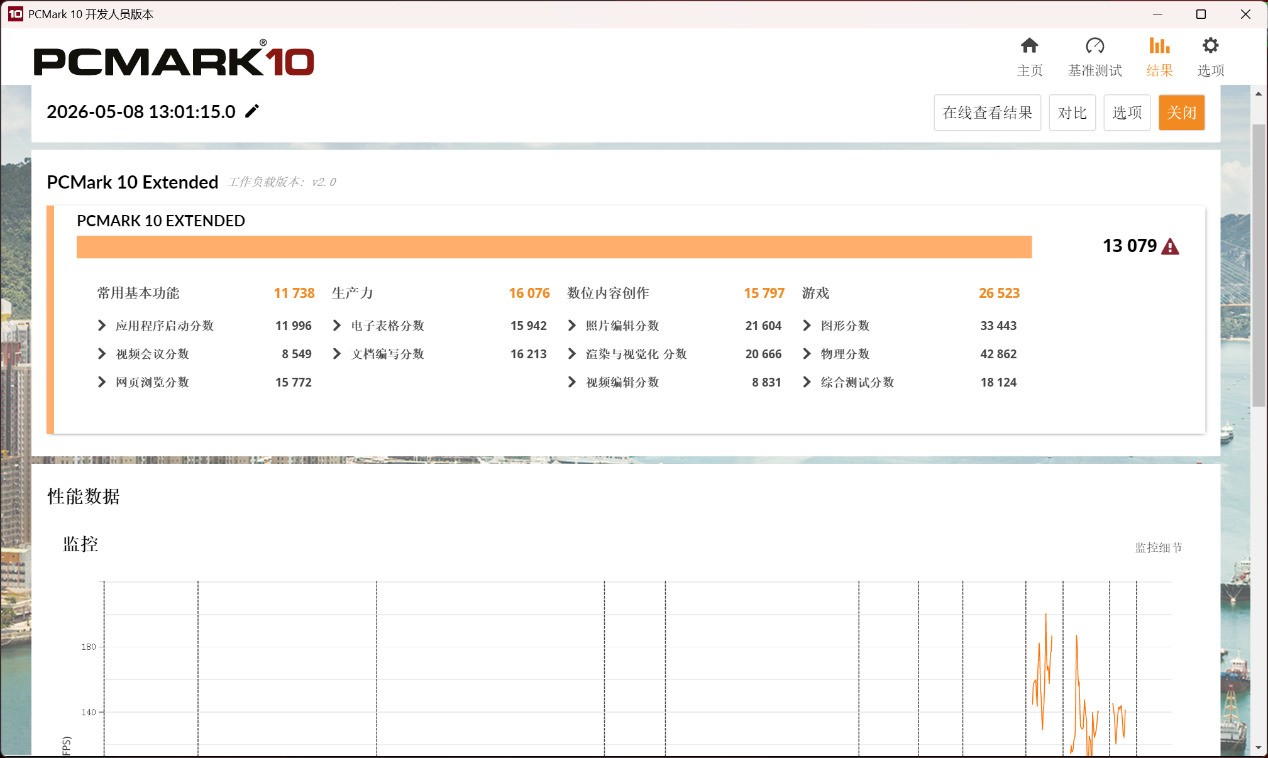Image resolution: width=1268 pixels, height=758 pixels.
Task: Click the 选项 button near 关闭
Action: [1127, 113]
